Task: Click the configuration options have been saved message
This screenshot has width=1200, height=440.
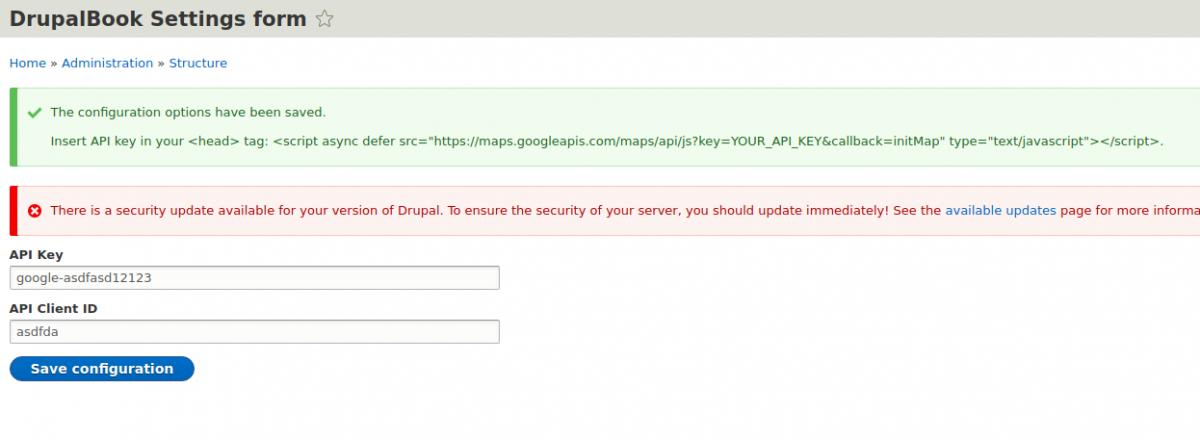Action: 188,113
